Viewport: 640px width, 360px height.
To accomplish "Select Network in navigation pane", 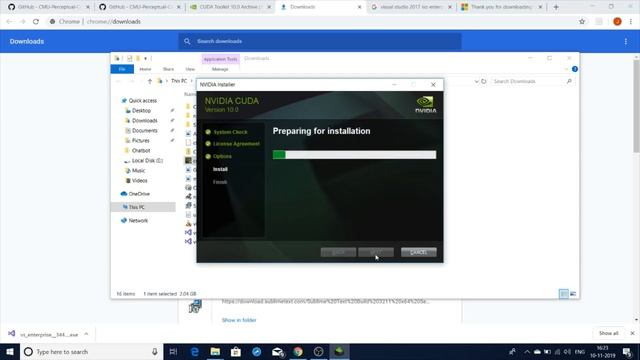I will tap(138, 220).
